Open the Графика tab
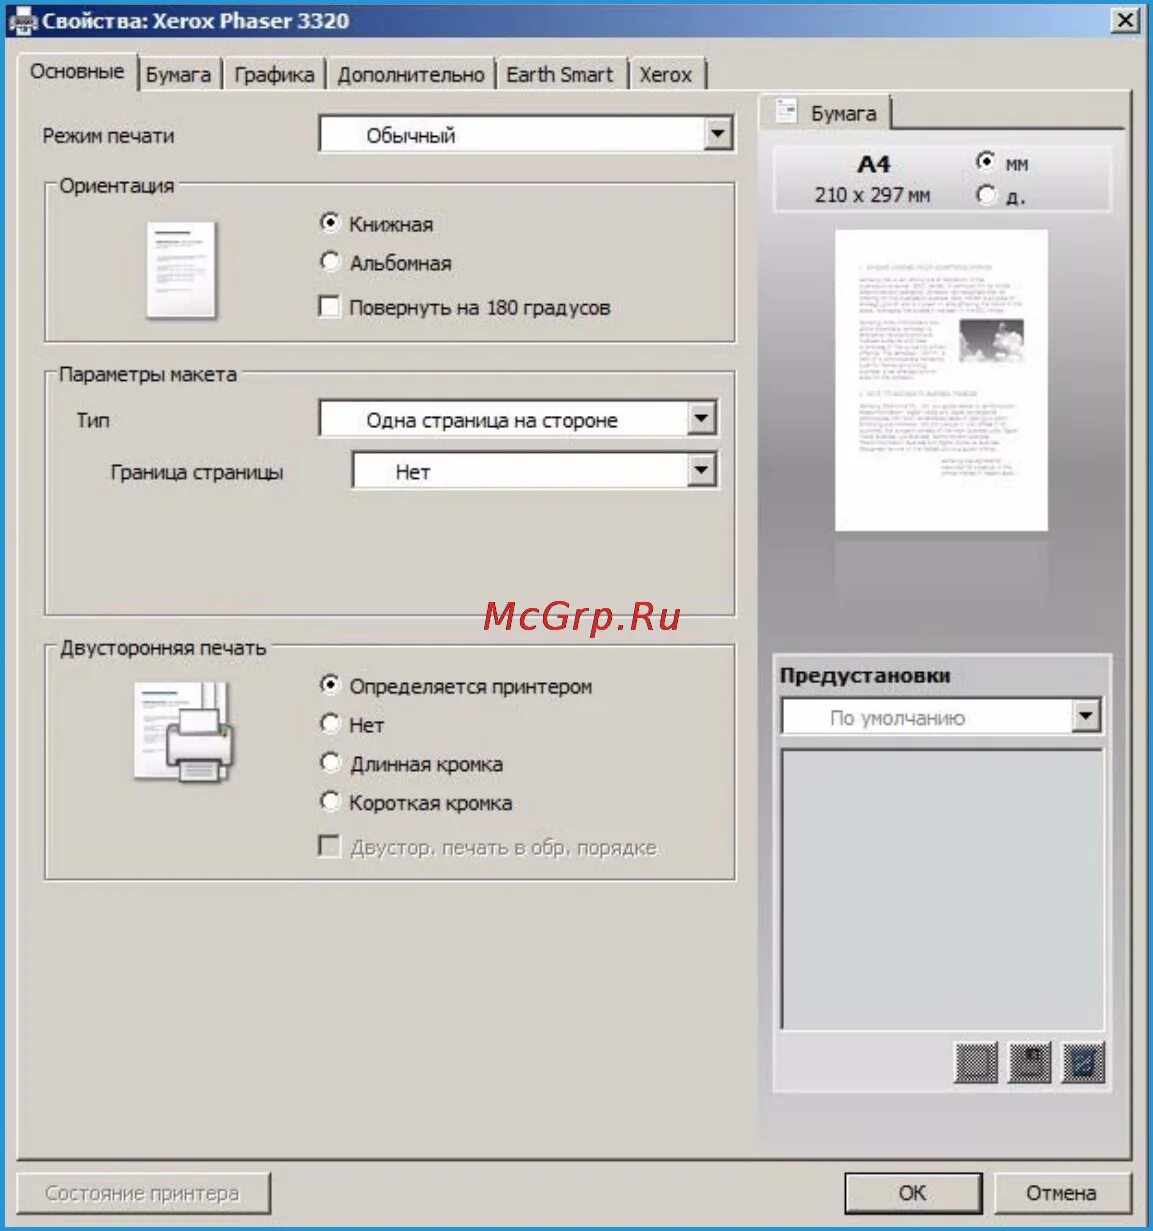 click(x=274, y=73)
